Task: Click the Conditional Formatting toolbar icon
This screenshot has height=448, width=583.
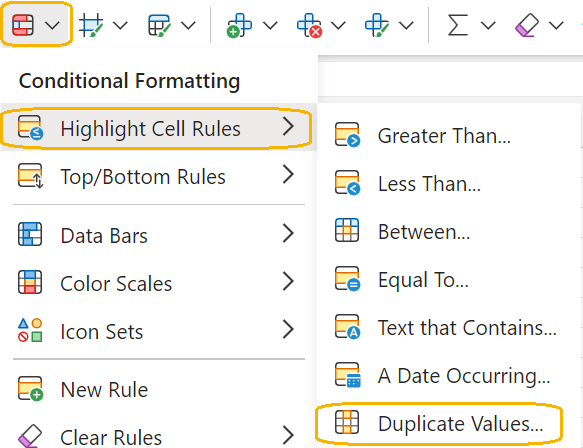Action: point(23,25)
